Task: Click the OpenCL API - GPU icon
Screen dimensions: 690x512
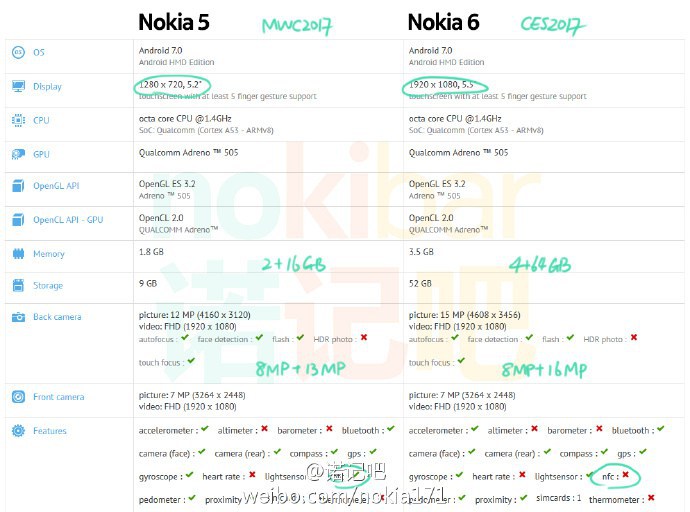Action: pyautogui.click(x=18, y=219)
